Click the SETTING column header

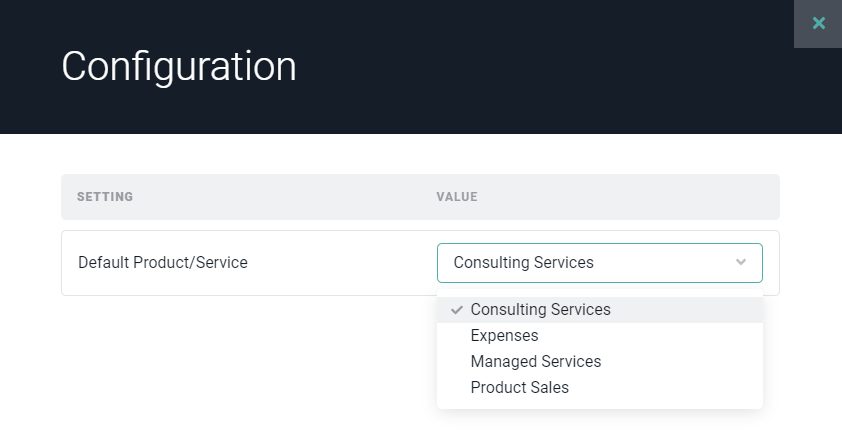[x=105, y=197]
